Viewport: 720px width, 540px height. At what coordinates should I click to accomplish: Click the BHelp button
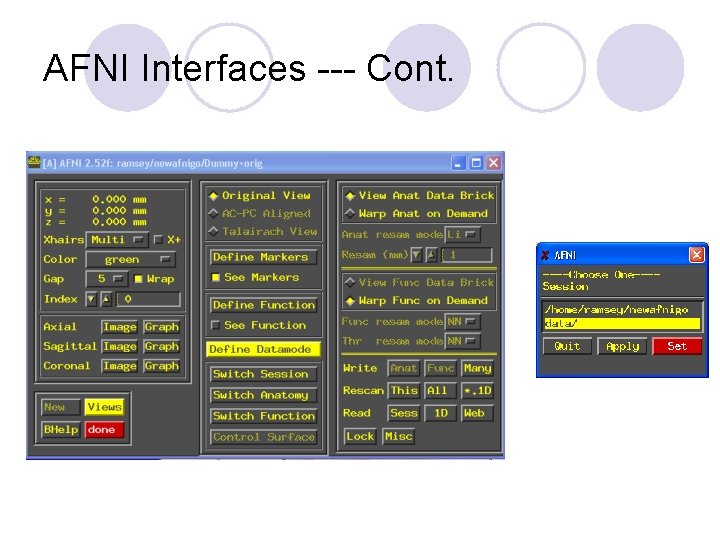(x=61, y=430)
